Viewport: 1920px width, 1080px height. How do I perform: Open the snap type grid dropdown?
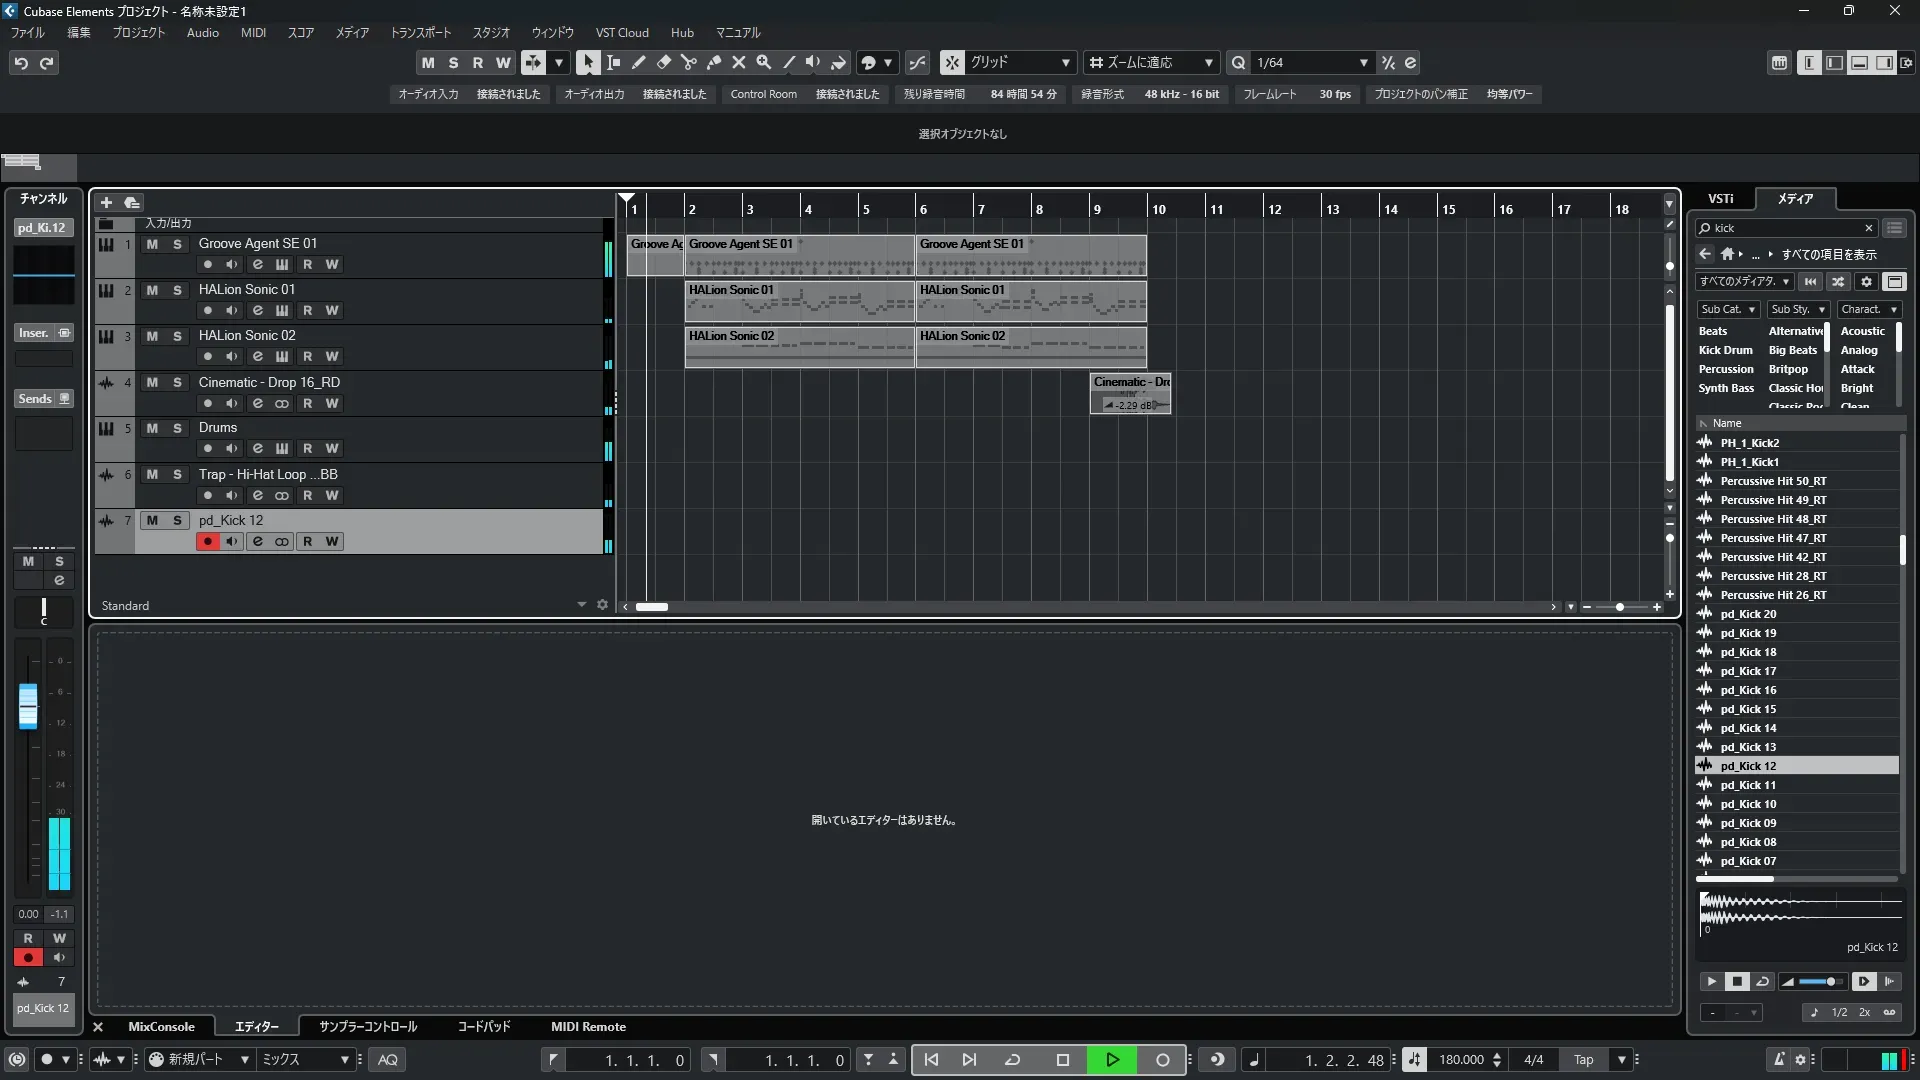[x=1065, y=63]
